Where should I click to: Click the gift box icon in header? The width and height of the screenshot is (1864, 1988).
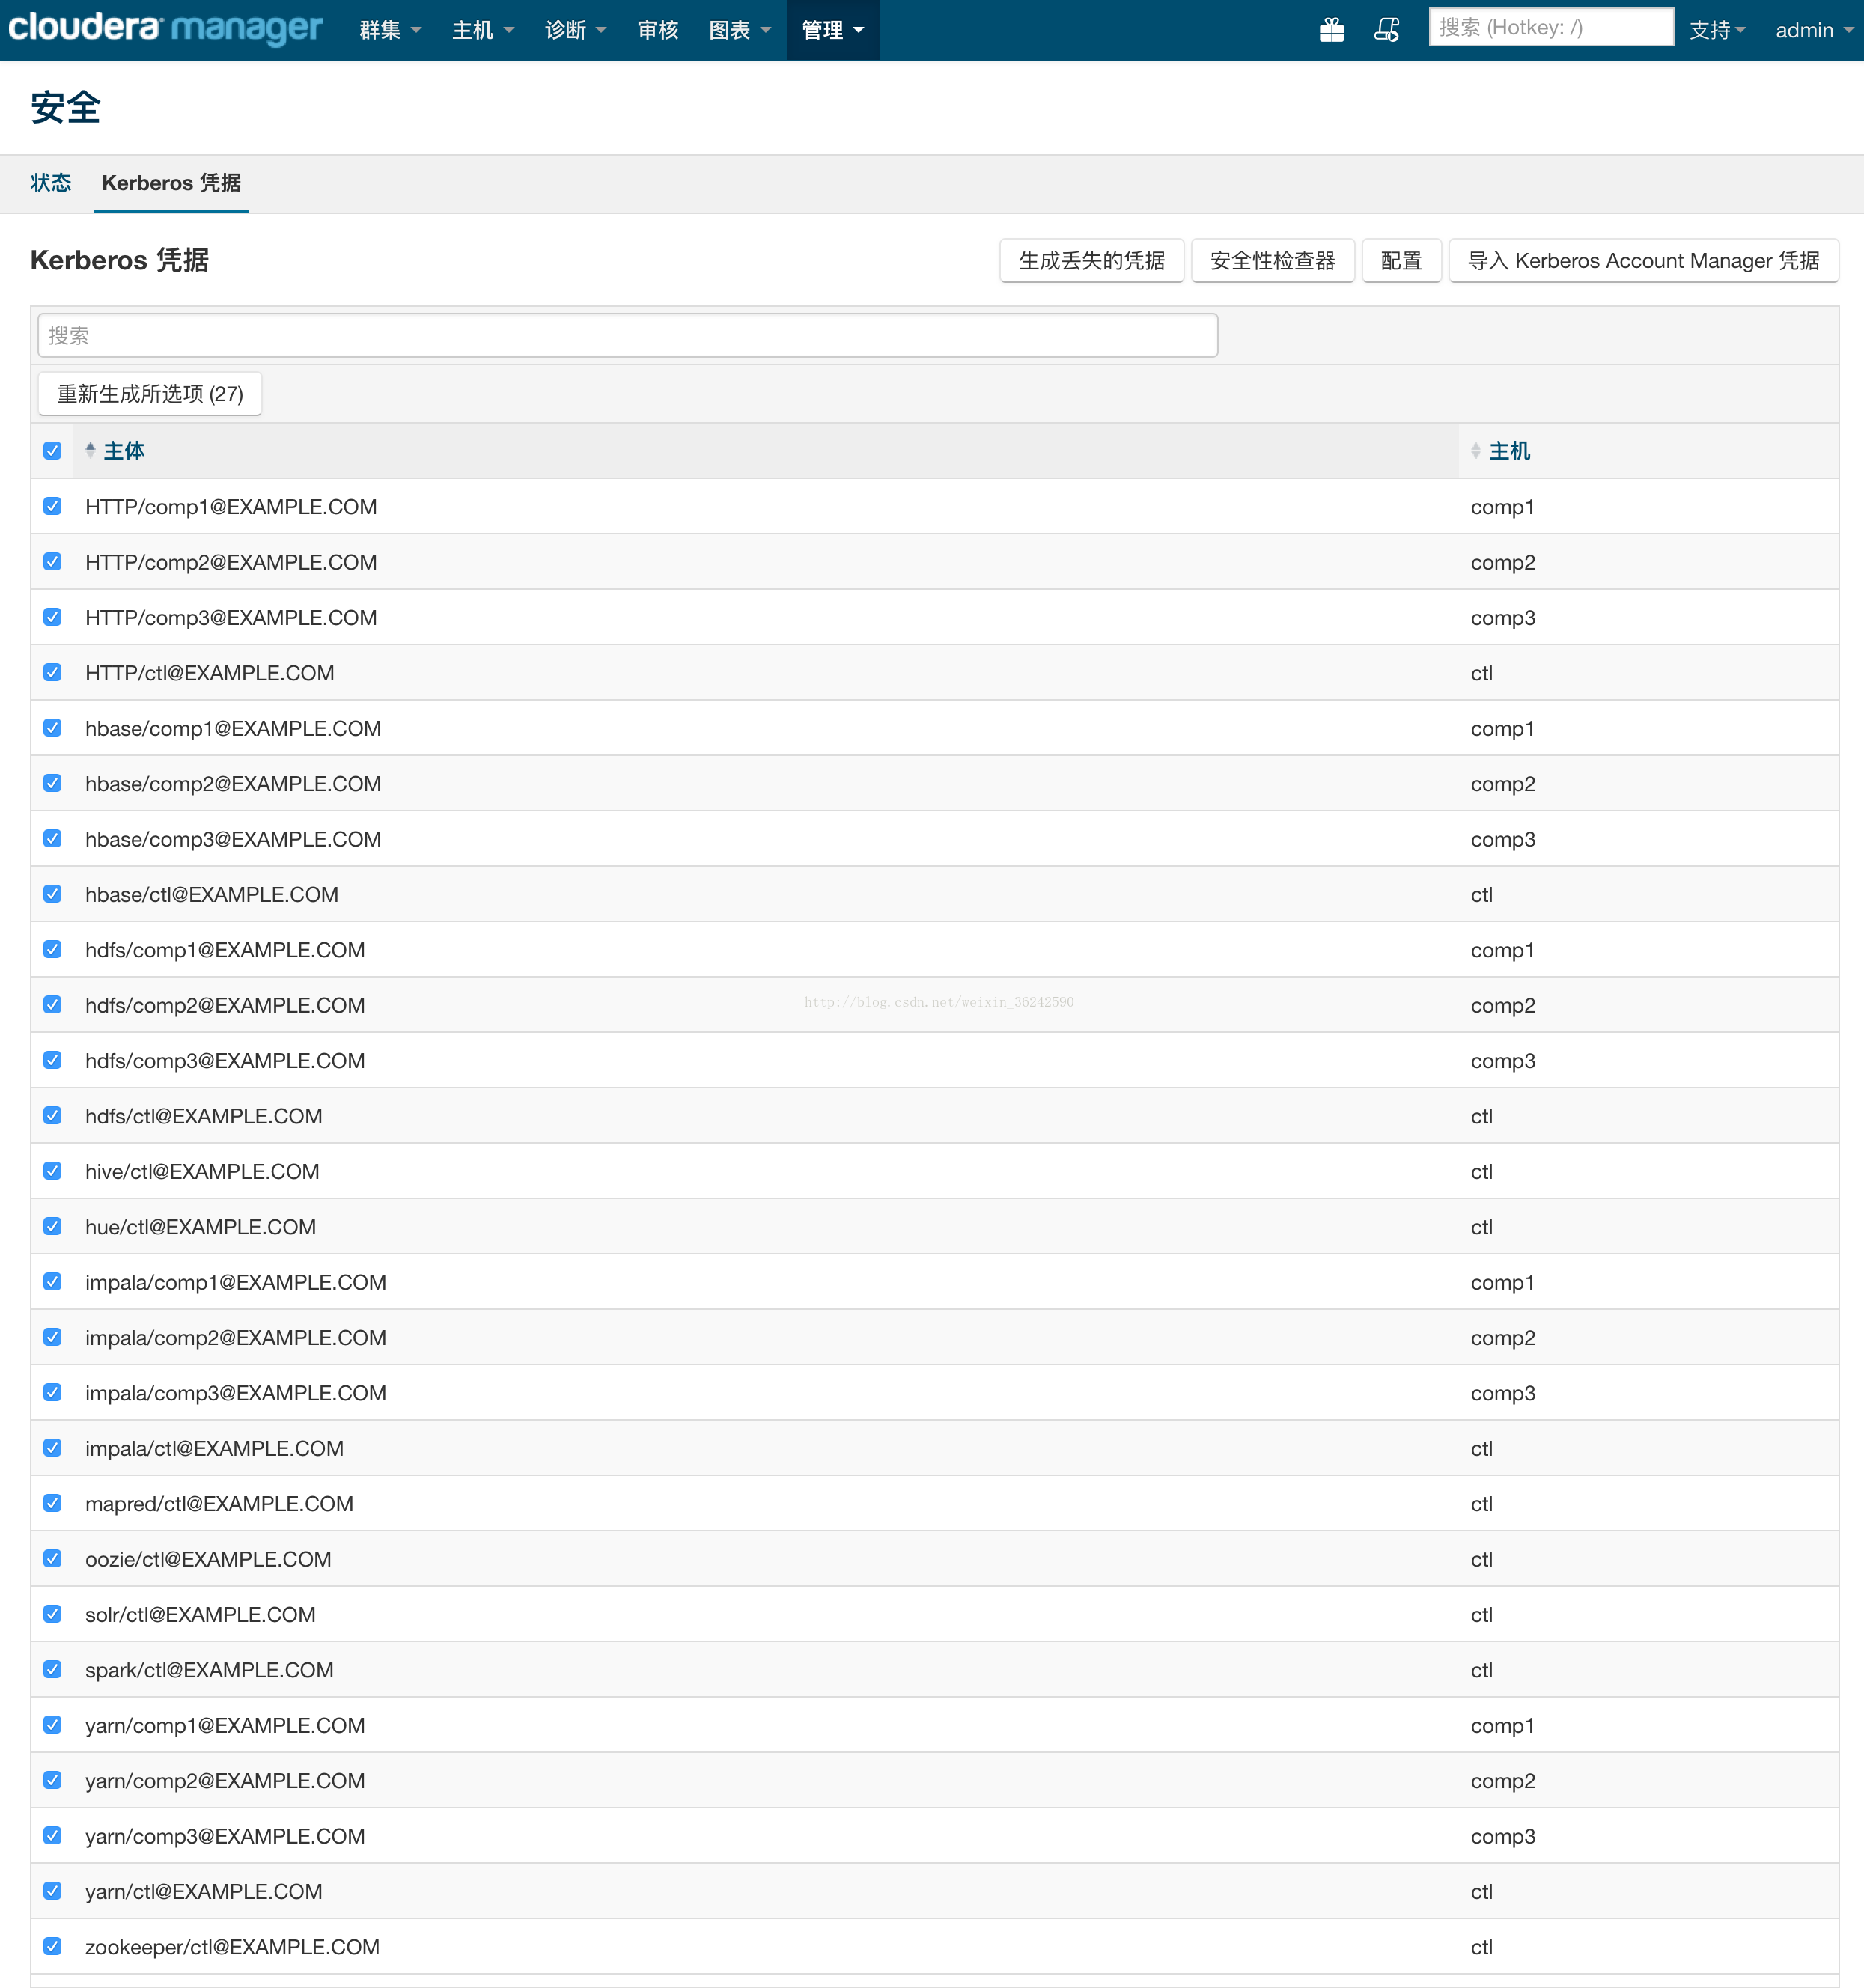coord(1331,30)
